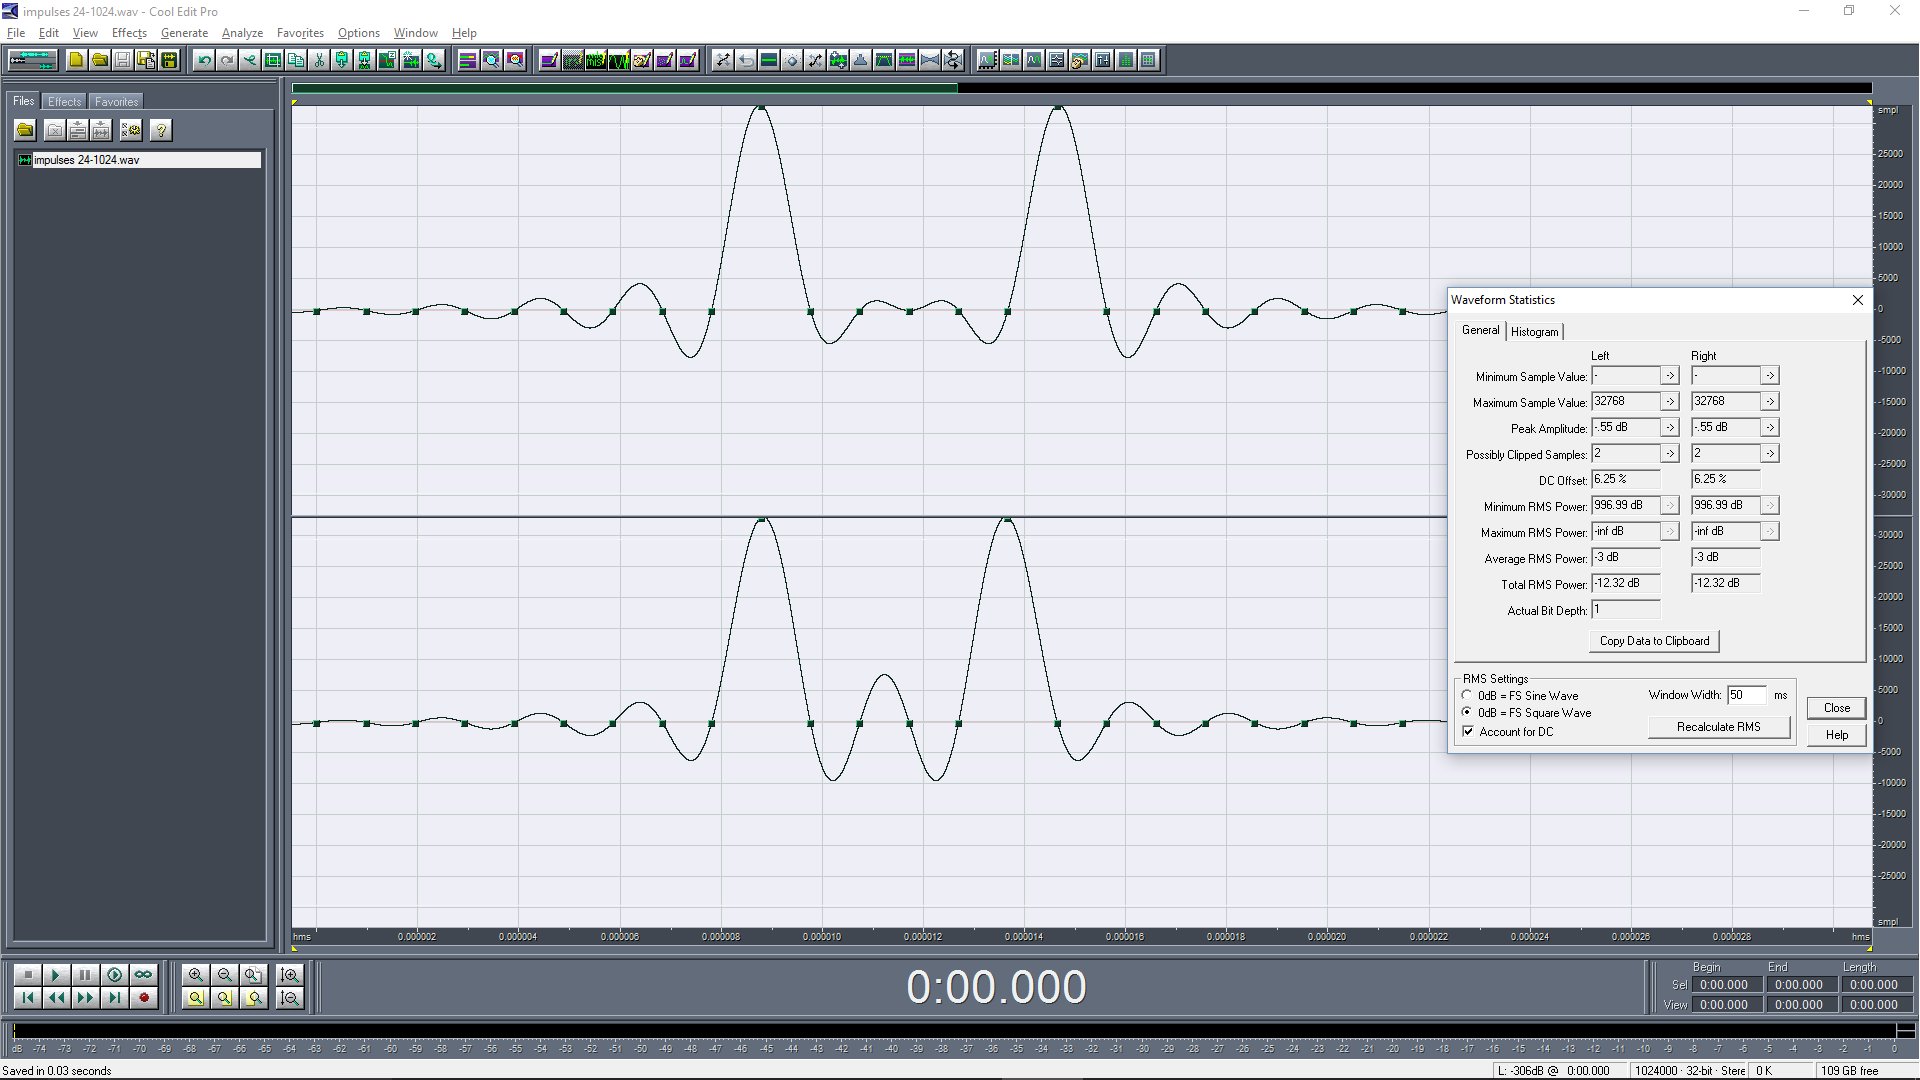The height and width of the screenshot is (1080, 1920).
Task: Click the green display range bar
Action: [x=625, y=88]
